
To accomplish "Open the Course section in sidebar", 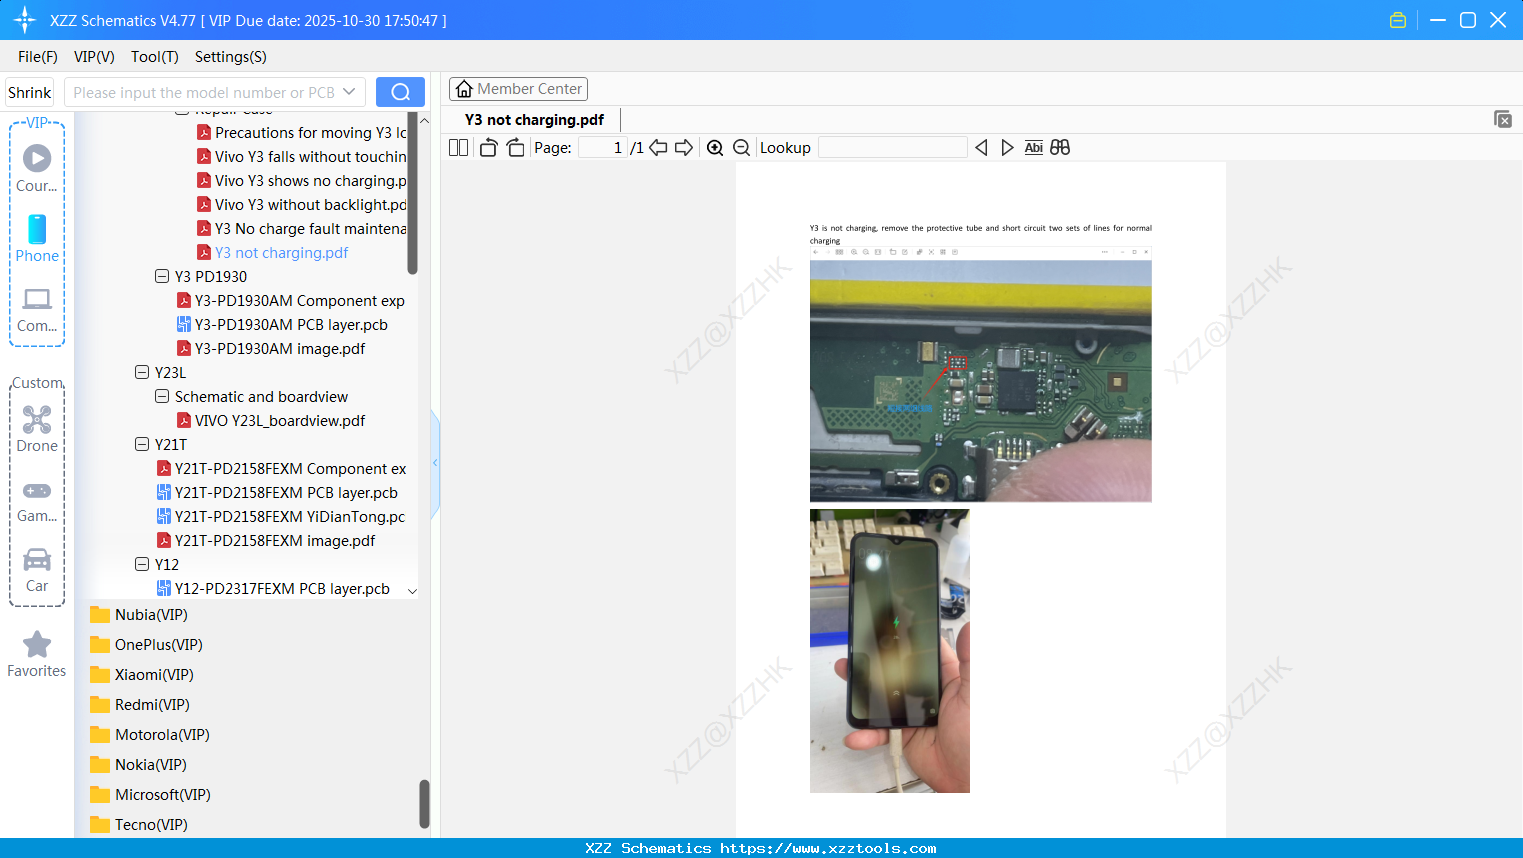I will [x=37, y=168].
